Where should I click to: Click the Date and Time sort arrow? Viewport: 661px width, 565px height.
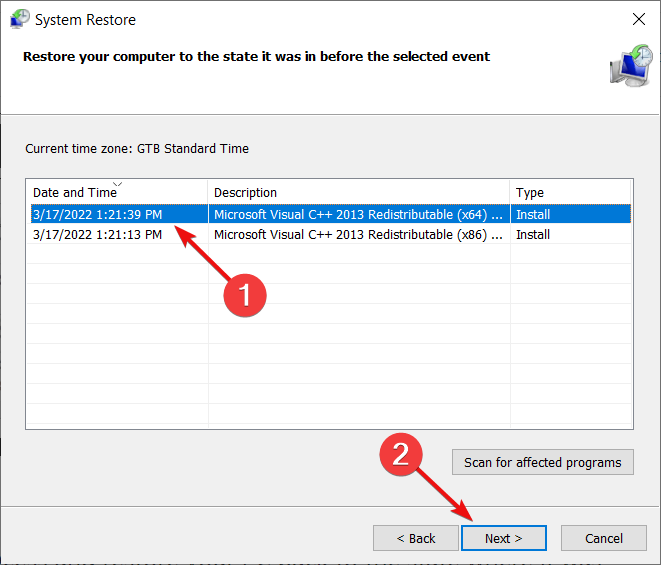pos(118,184)
